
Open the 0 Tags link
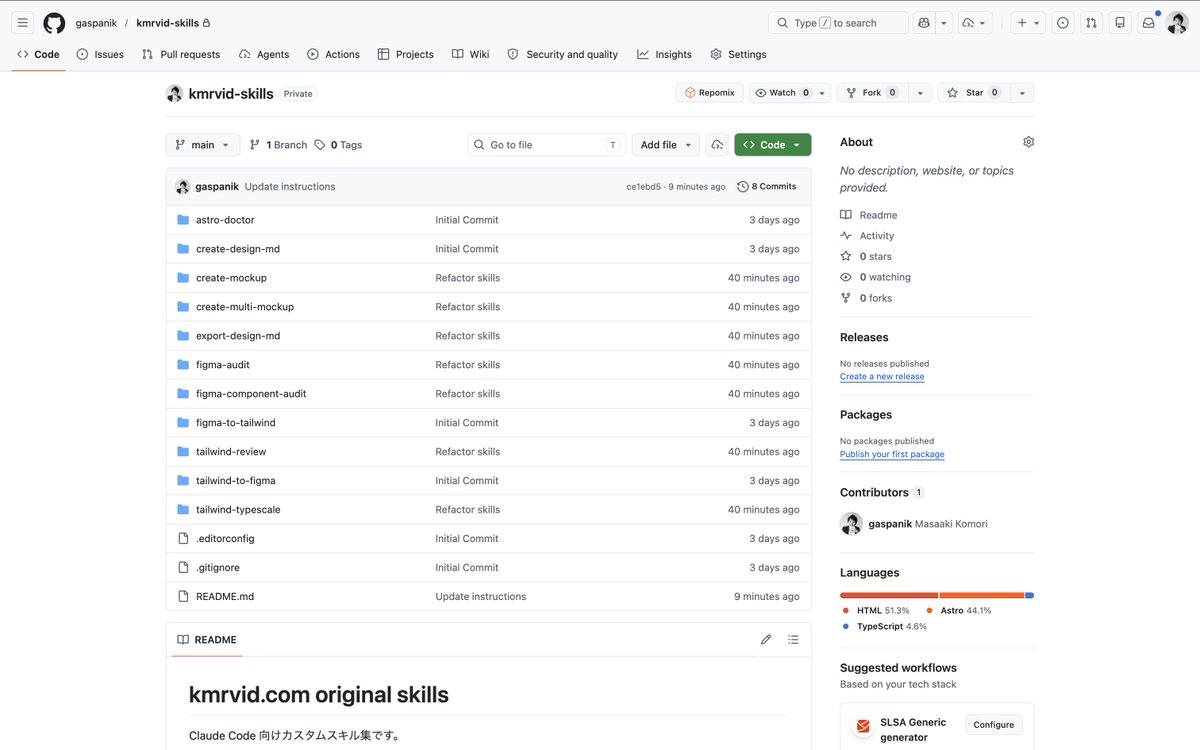click(338, 145)
